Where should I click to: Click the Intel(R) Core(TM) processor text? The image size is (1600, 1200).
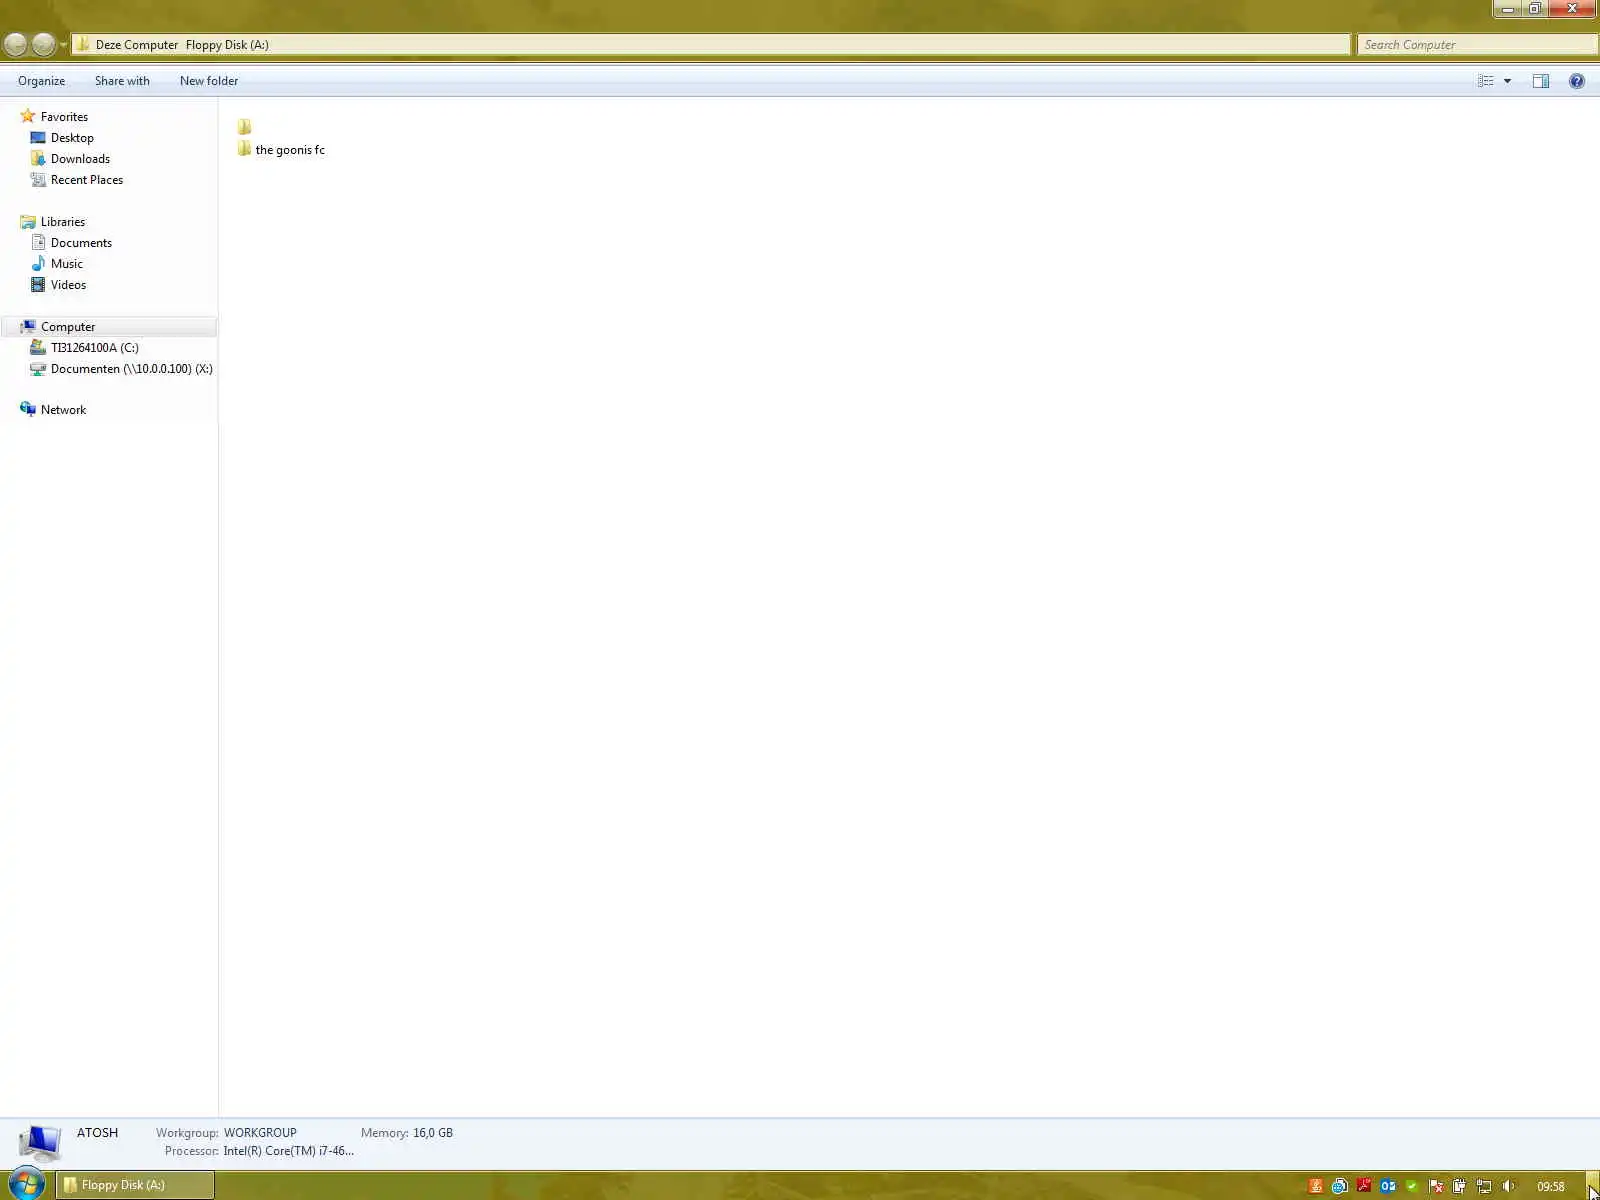[x=288, y=1151]
